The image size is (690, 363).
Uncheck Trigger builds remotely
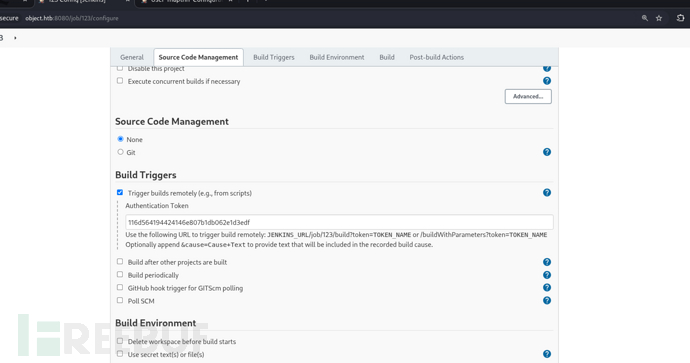[x=120, y=193]
